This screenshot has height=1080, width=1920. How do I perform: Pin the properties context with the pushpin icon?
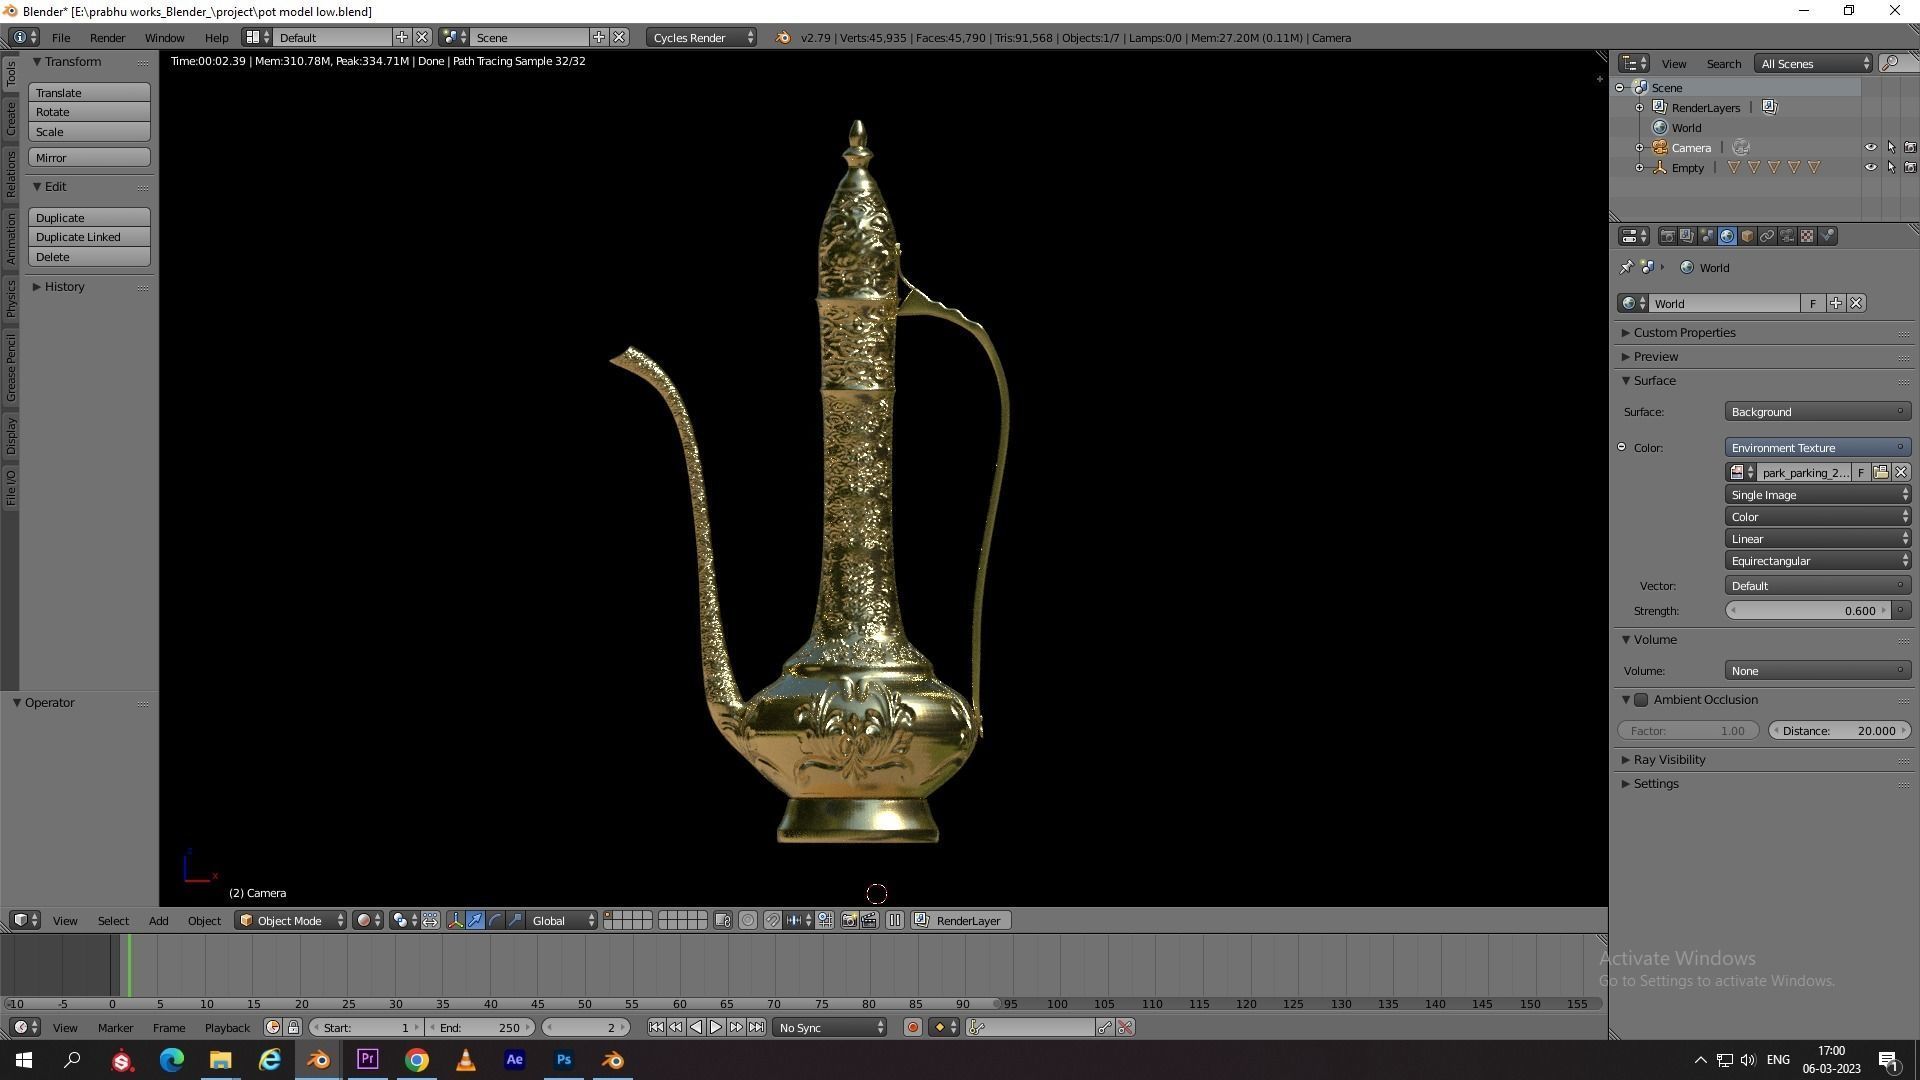1626,268
